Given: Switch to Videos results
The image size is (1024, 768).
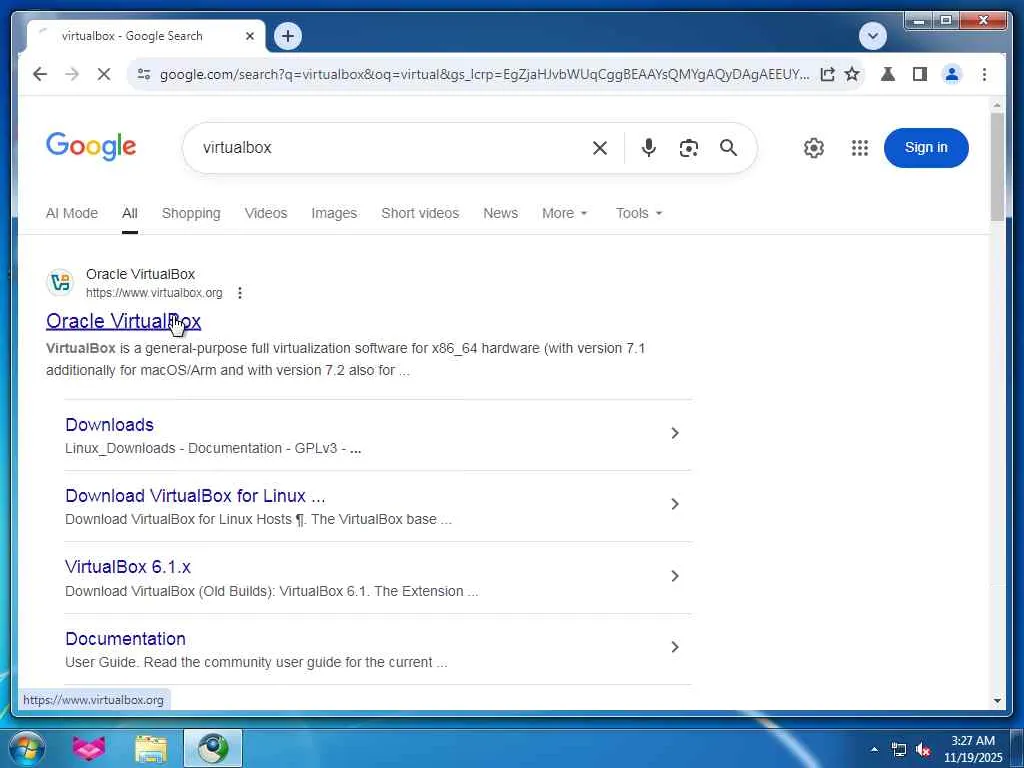Looking at the screenshot, I should coord(266,214).
